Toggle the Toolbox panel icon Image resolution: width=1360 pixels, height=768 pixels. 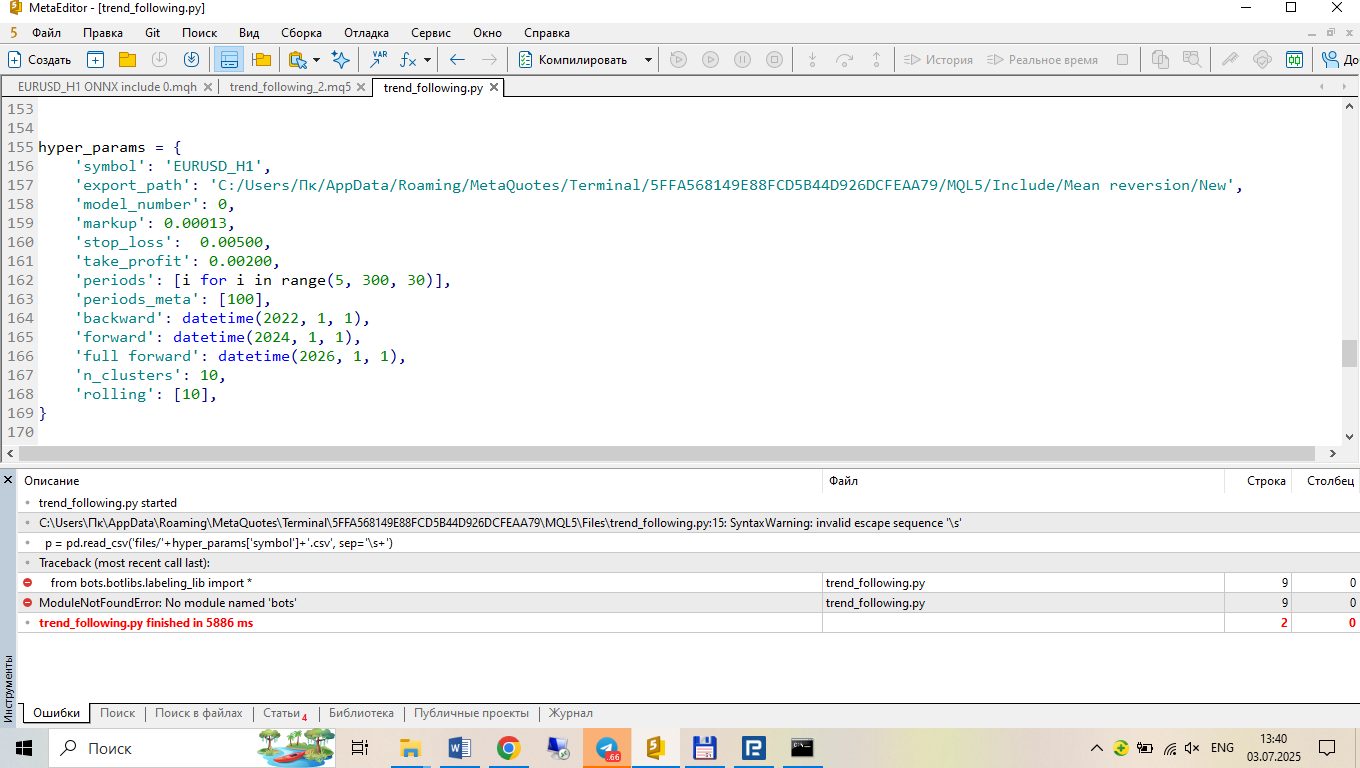229,60
